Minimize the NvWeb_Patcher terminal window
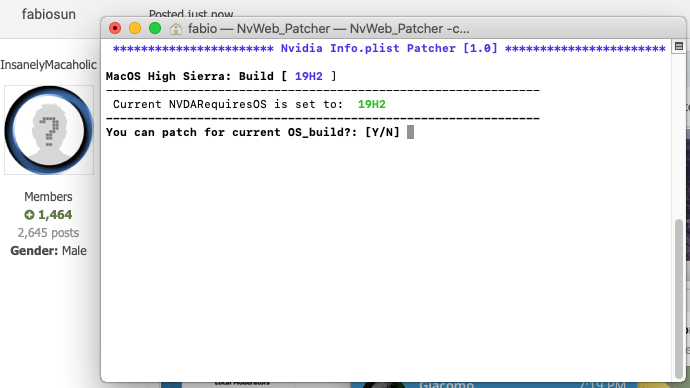The image size is (690, 388). click(135, 29)
